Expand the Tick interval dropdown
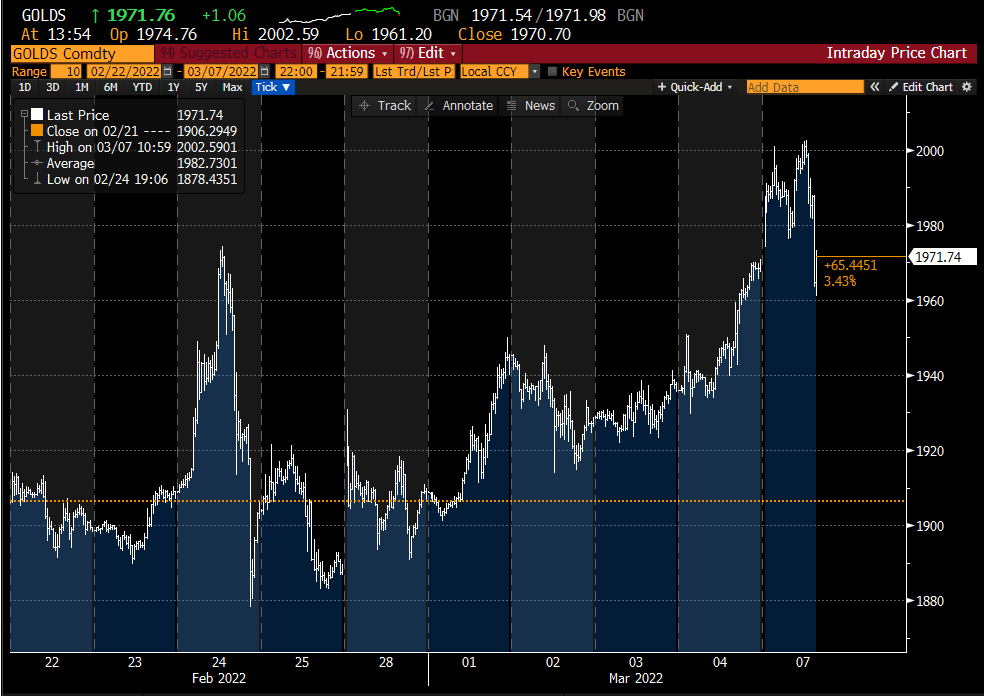The image size is (984, 696). (x=273, y=87)
